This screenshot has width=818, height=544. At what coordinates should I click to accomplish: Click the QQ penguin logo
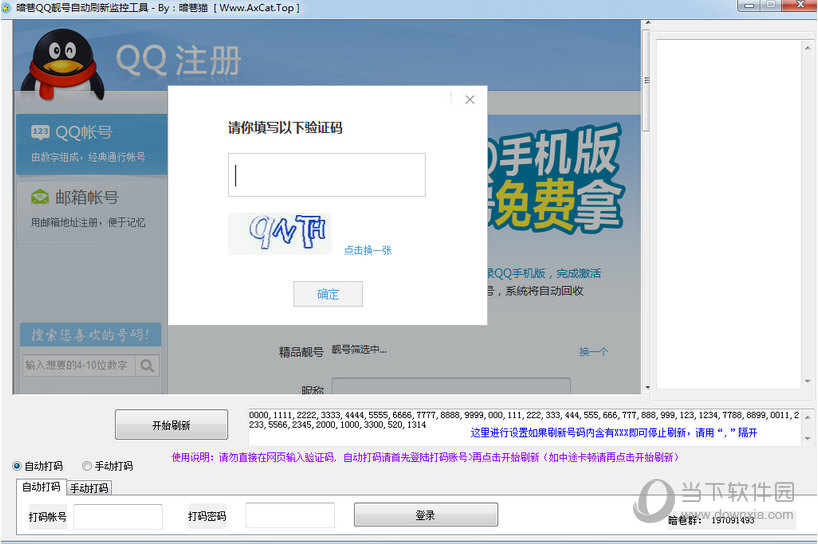pos(63,65)
